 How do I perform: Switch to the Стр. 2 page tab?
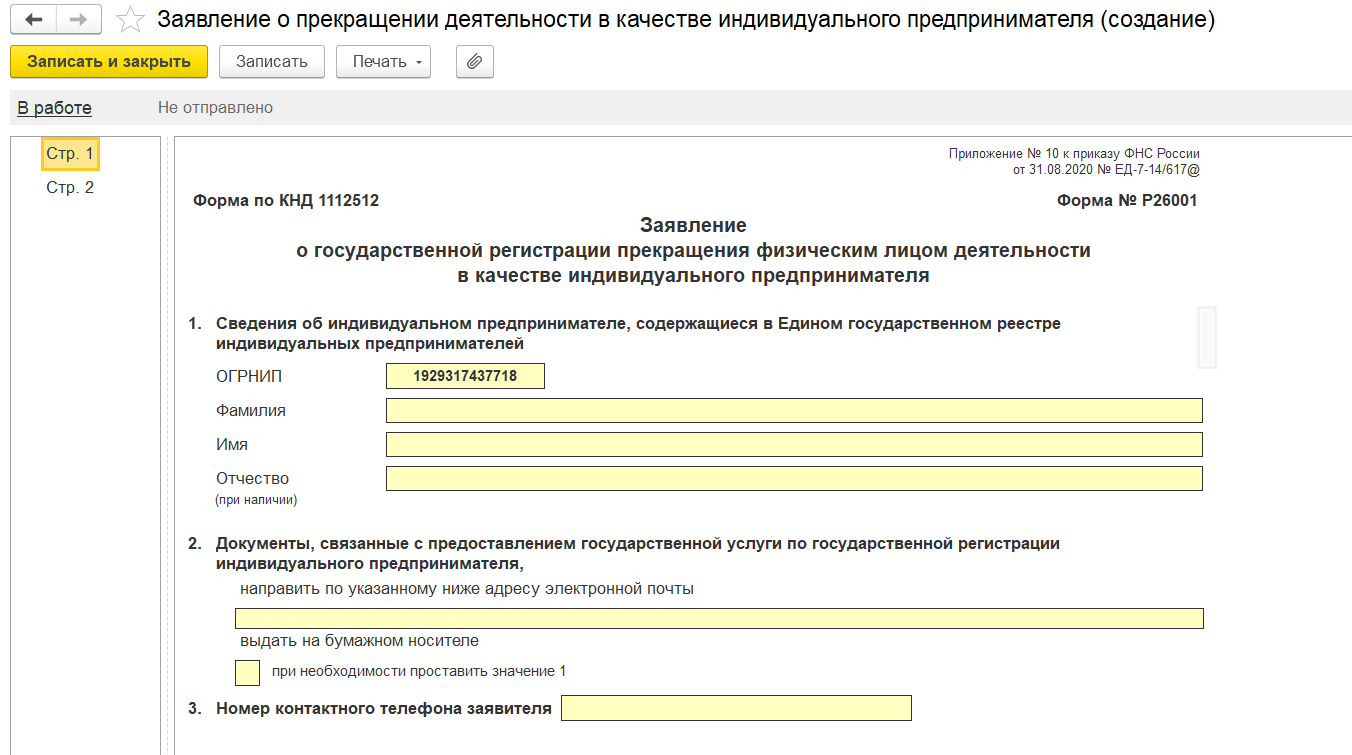(70, 188)
